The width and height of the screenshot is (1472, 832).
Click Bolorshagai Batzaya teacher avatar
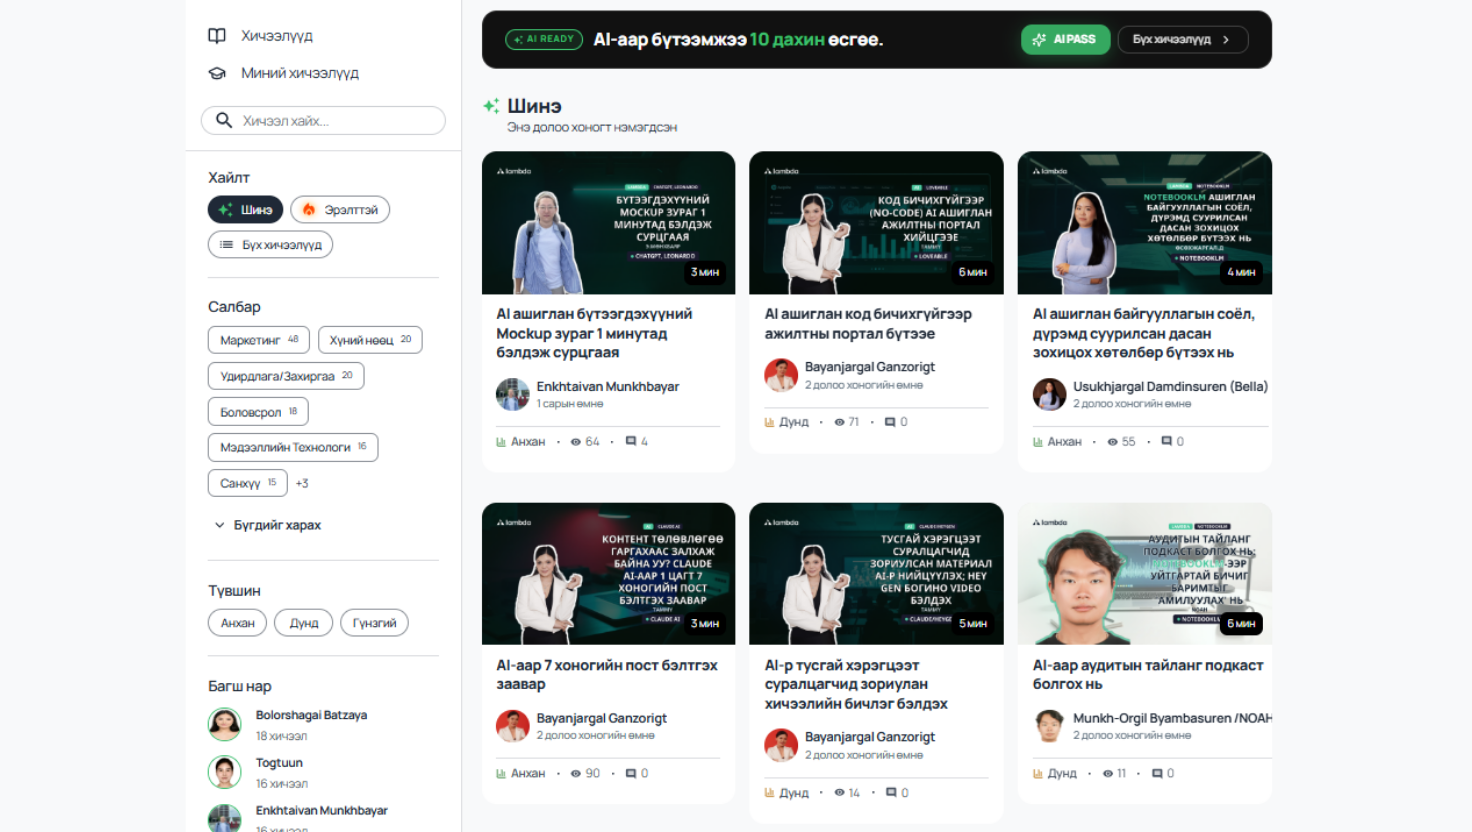224,724
